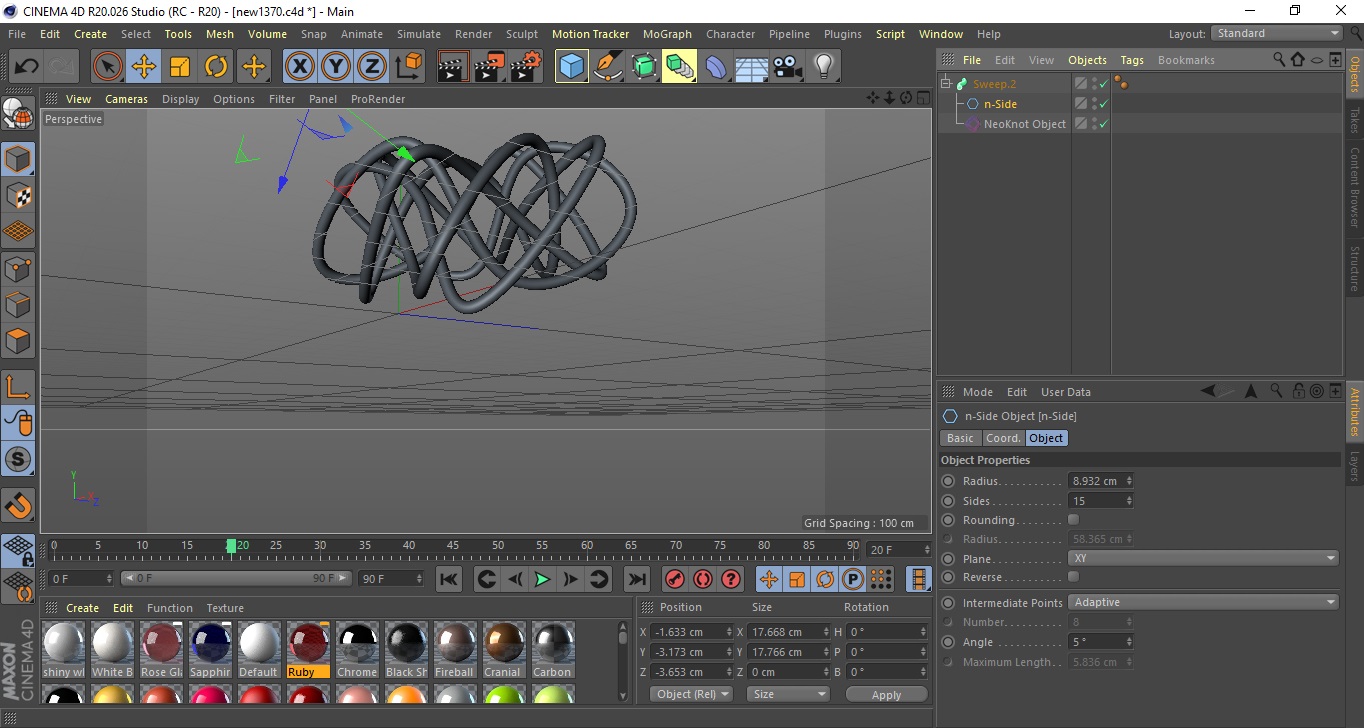Open material manager Create menu

(82, 608)
